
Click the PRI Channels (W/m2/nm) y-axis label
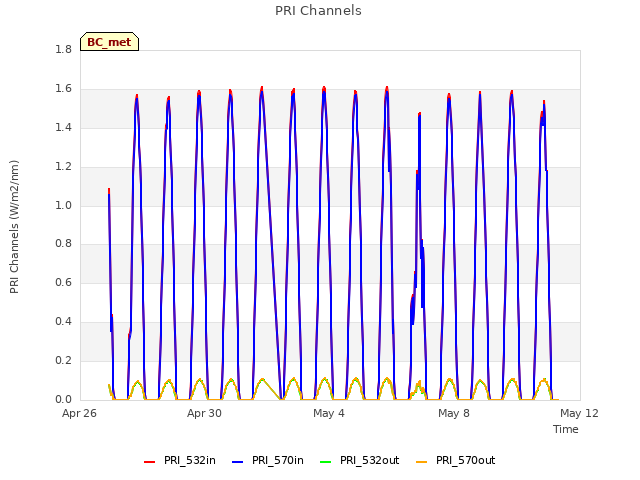tap(14, 227)
